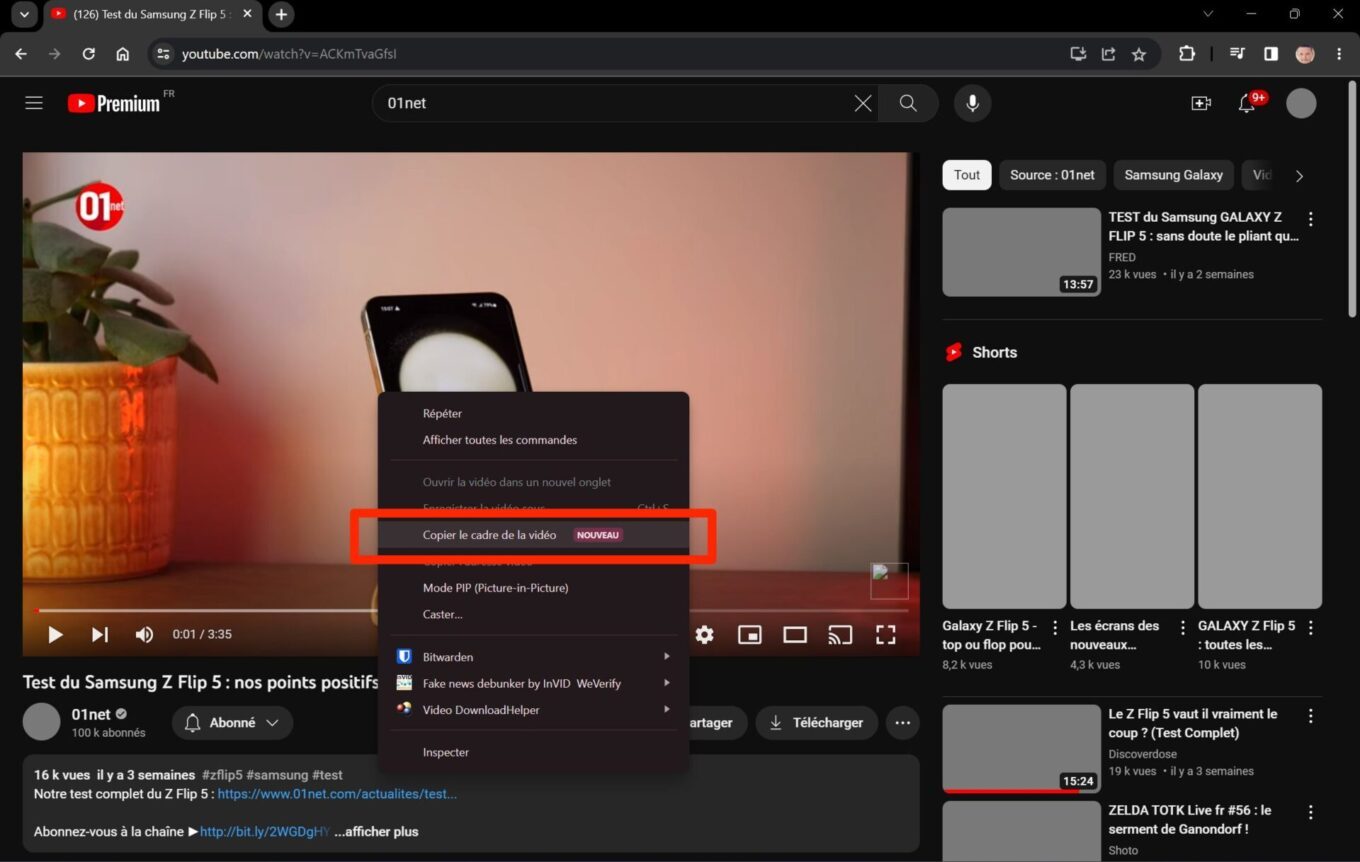1360x862 pixels.
Task: Select Inspecter in the context menu
Action: tap(534, 752)
